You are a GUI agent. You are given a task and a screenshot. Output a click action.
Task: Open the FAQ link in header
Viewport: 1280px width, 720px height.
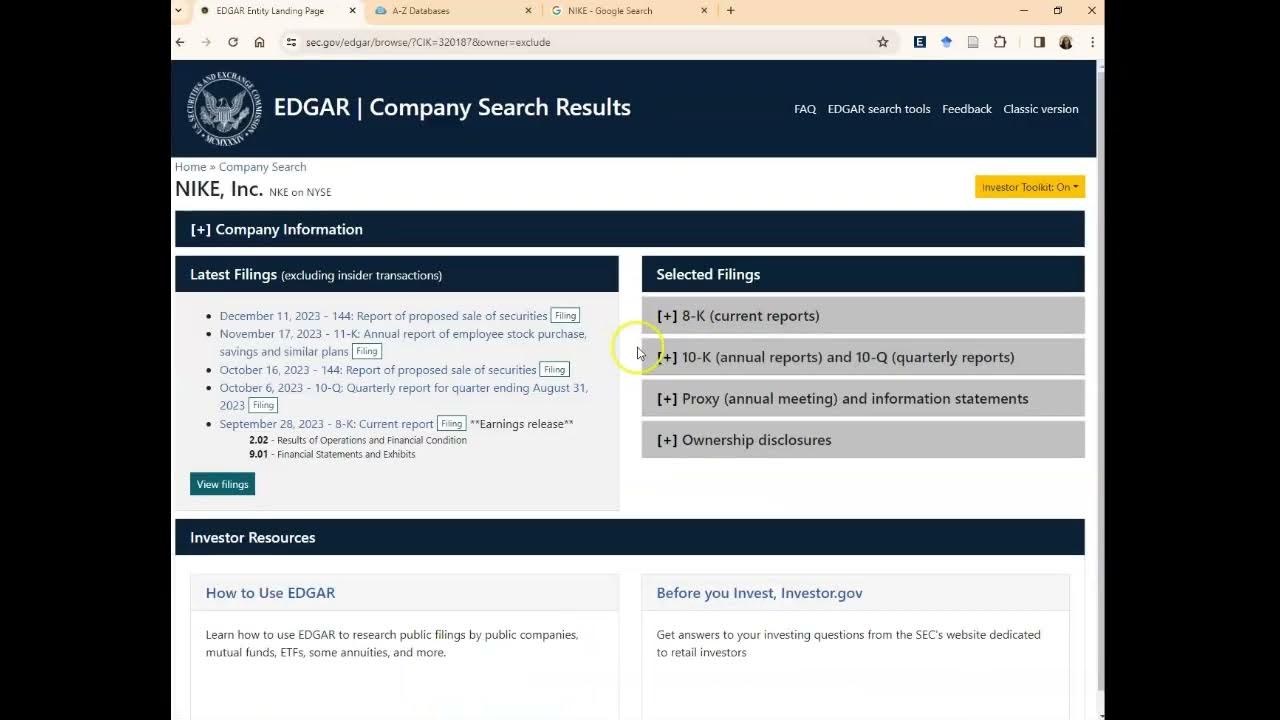point(805,109)
